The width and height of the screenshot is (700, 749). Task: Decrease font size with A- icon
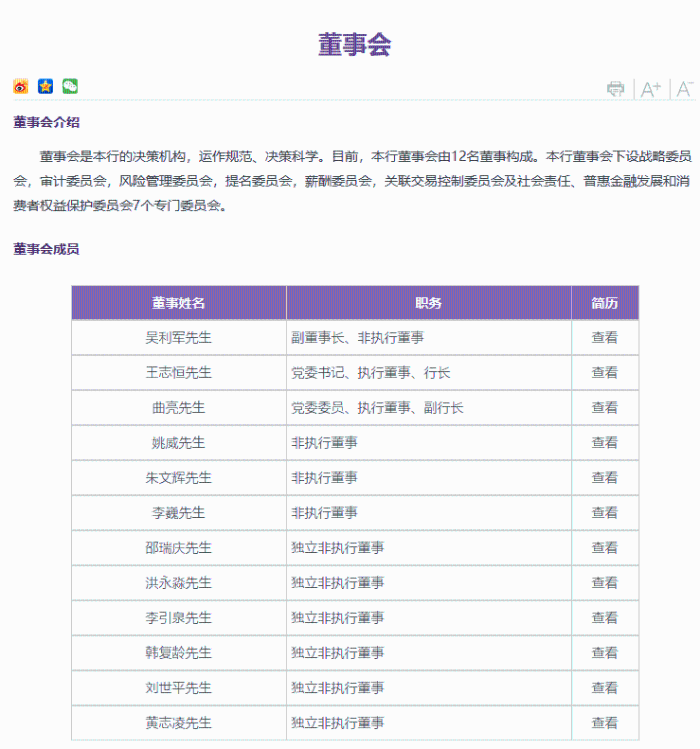point(685,89)
